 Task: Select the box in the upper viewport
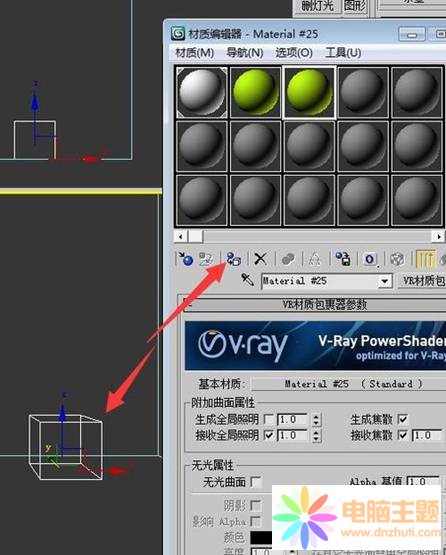click(35, 140)
